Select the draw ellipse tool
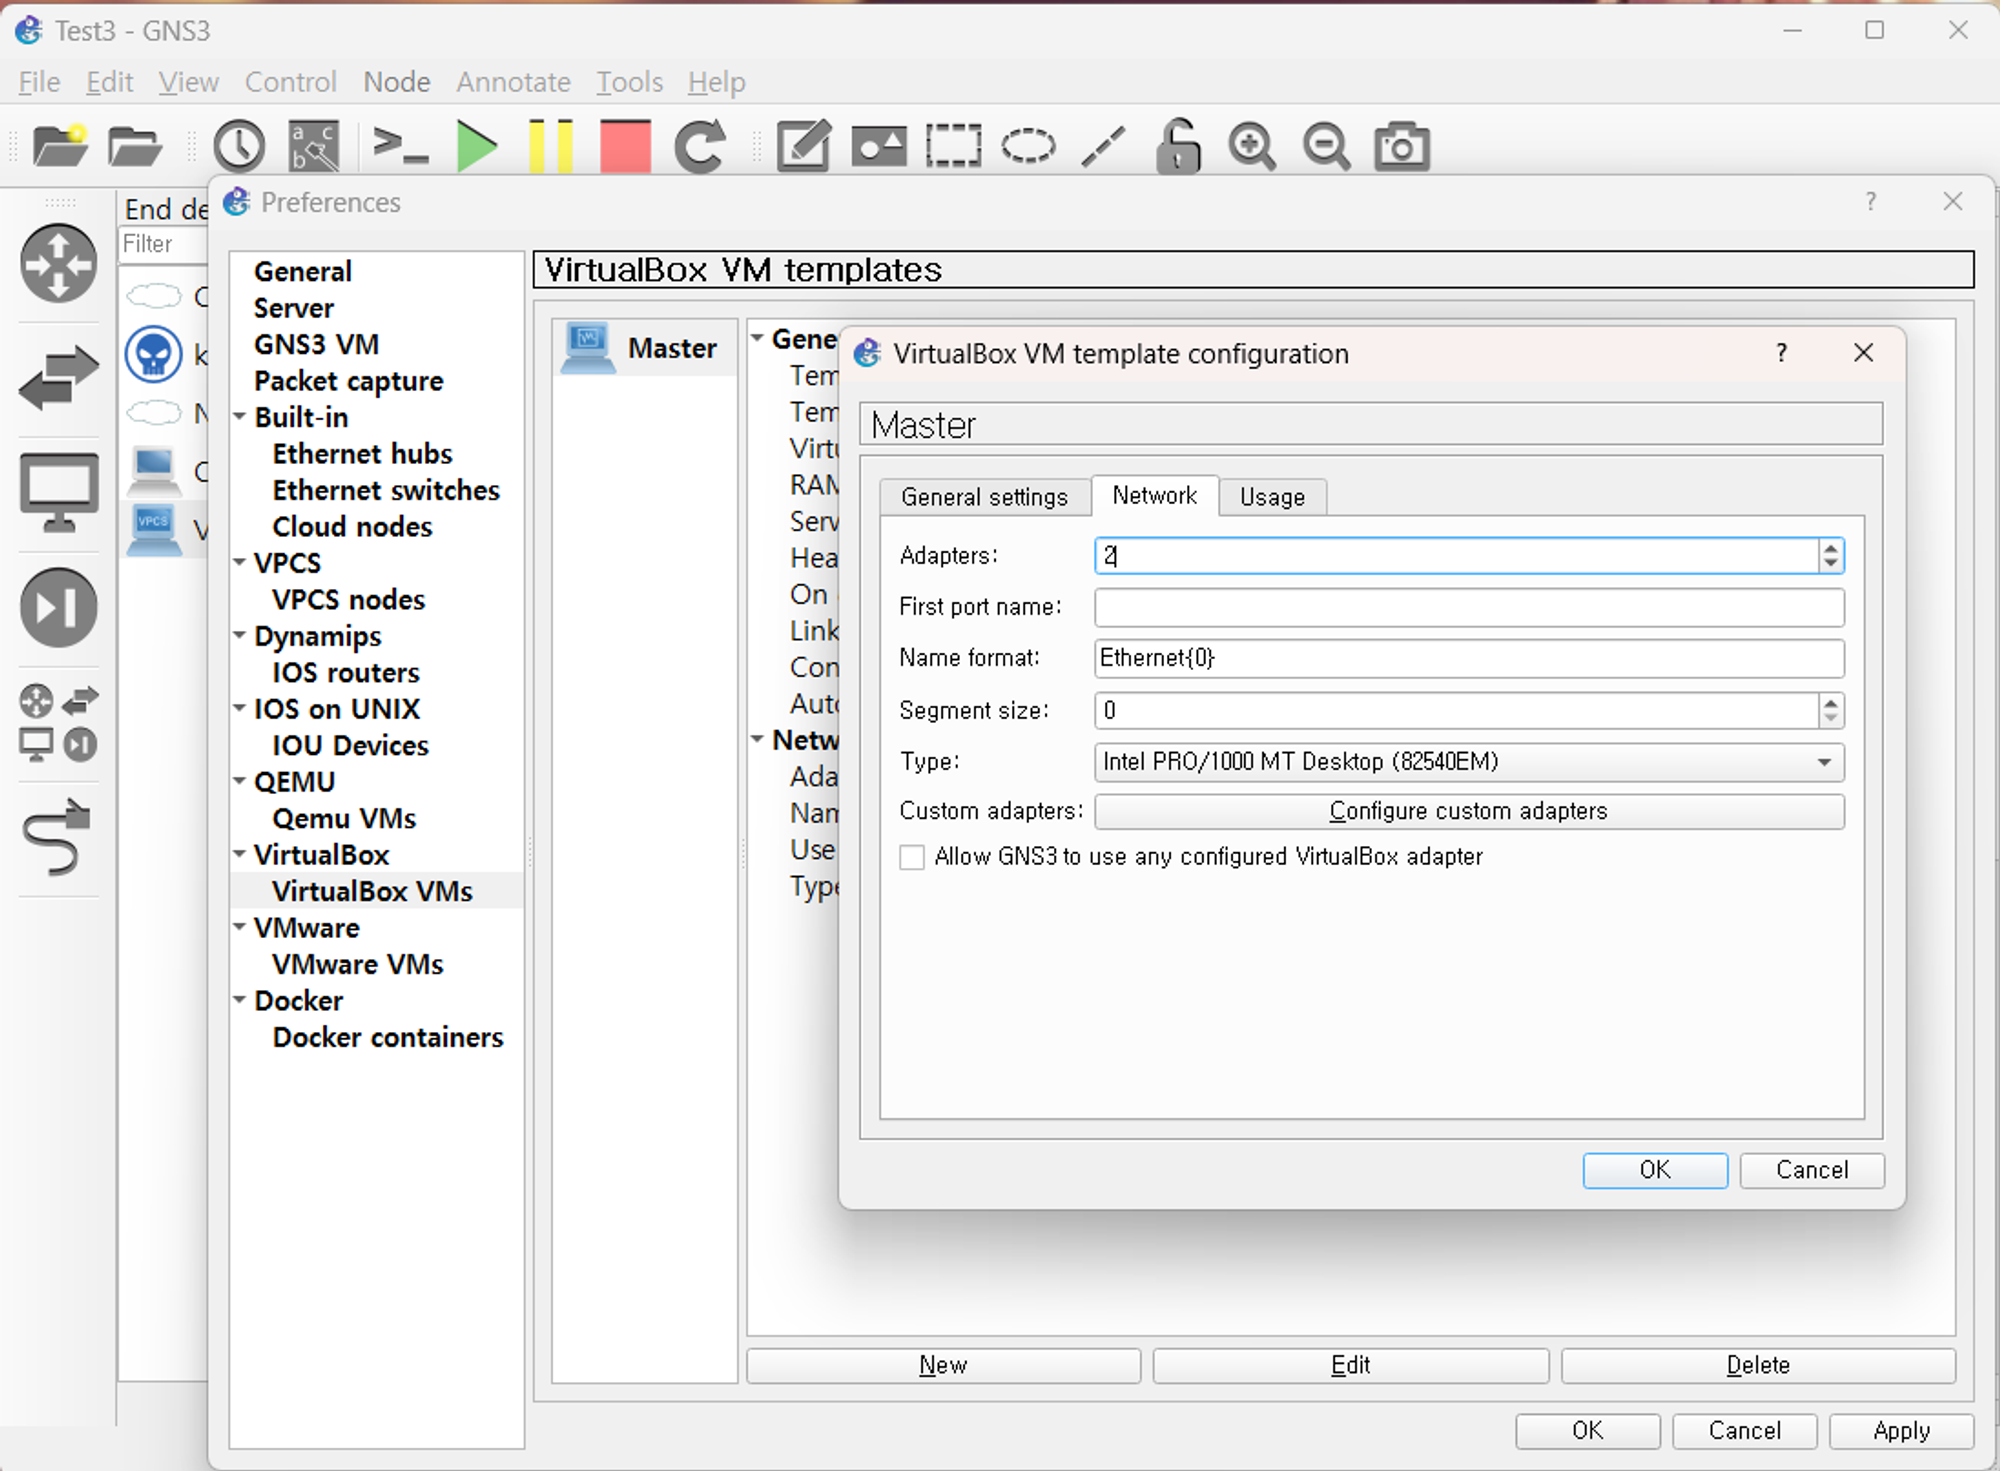 click(1028, 146)
